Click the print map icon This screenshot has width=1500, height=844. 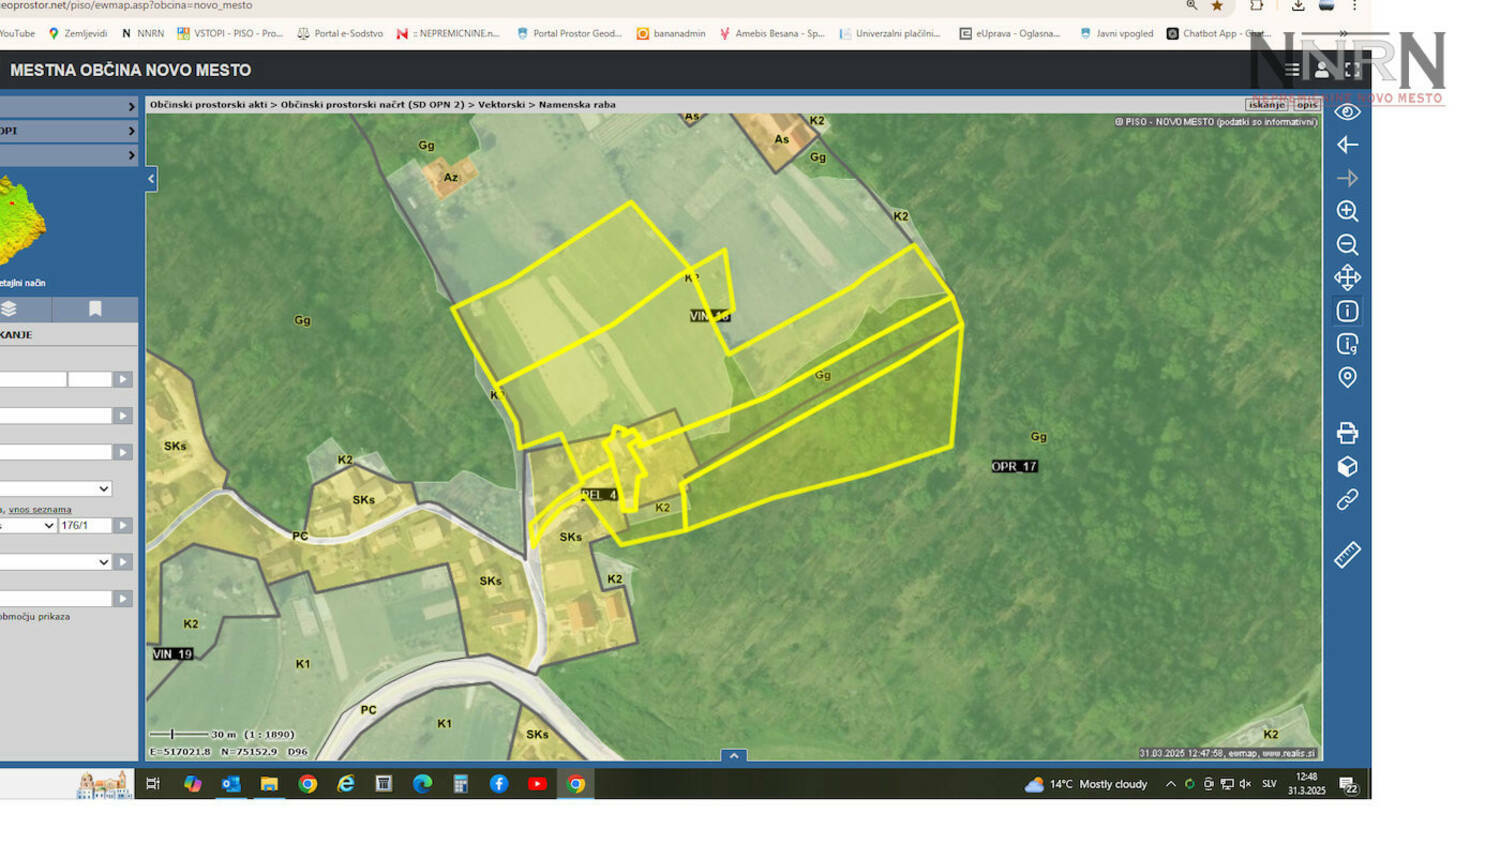pos(1347,433)
